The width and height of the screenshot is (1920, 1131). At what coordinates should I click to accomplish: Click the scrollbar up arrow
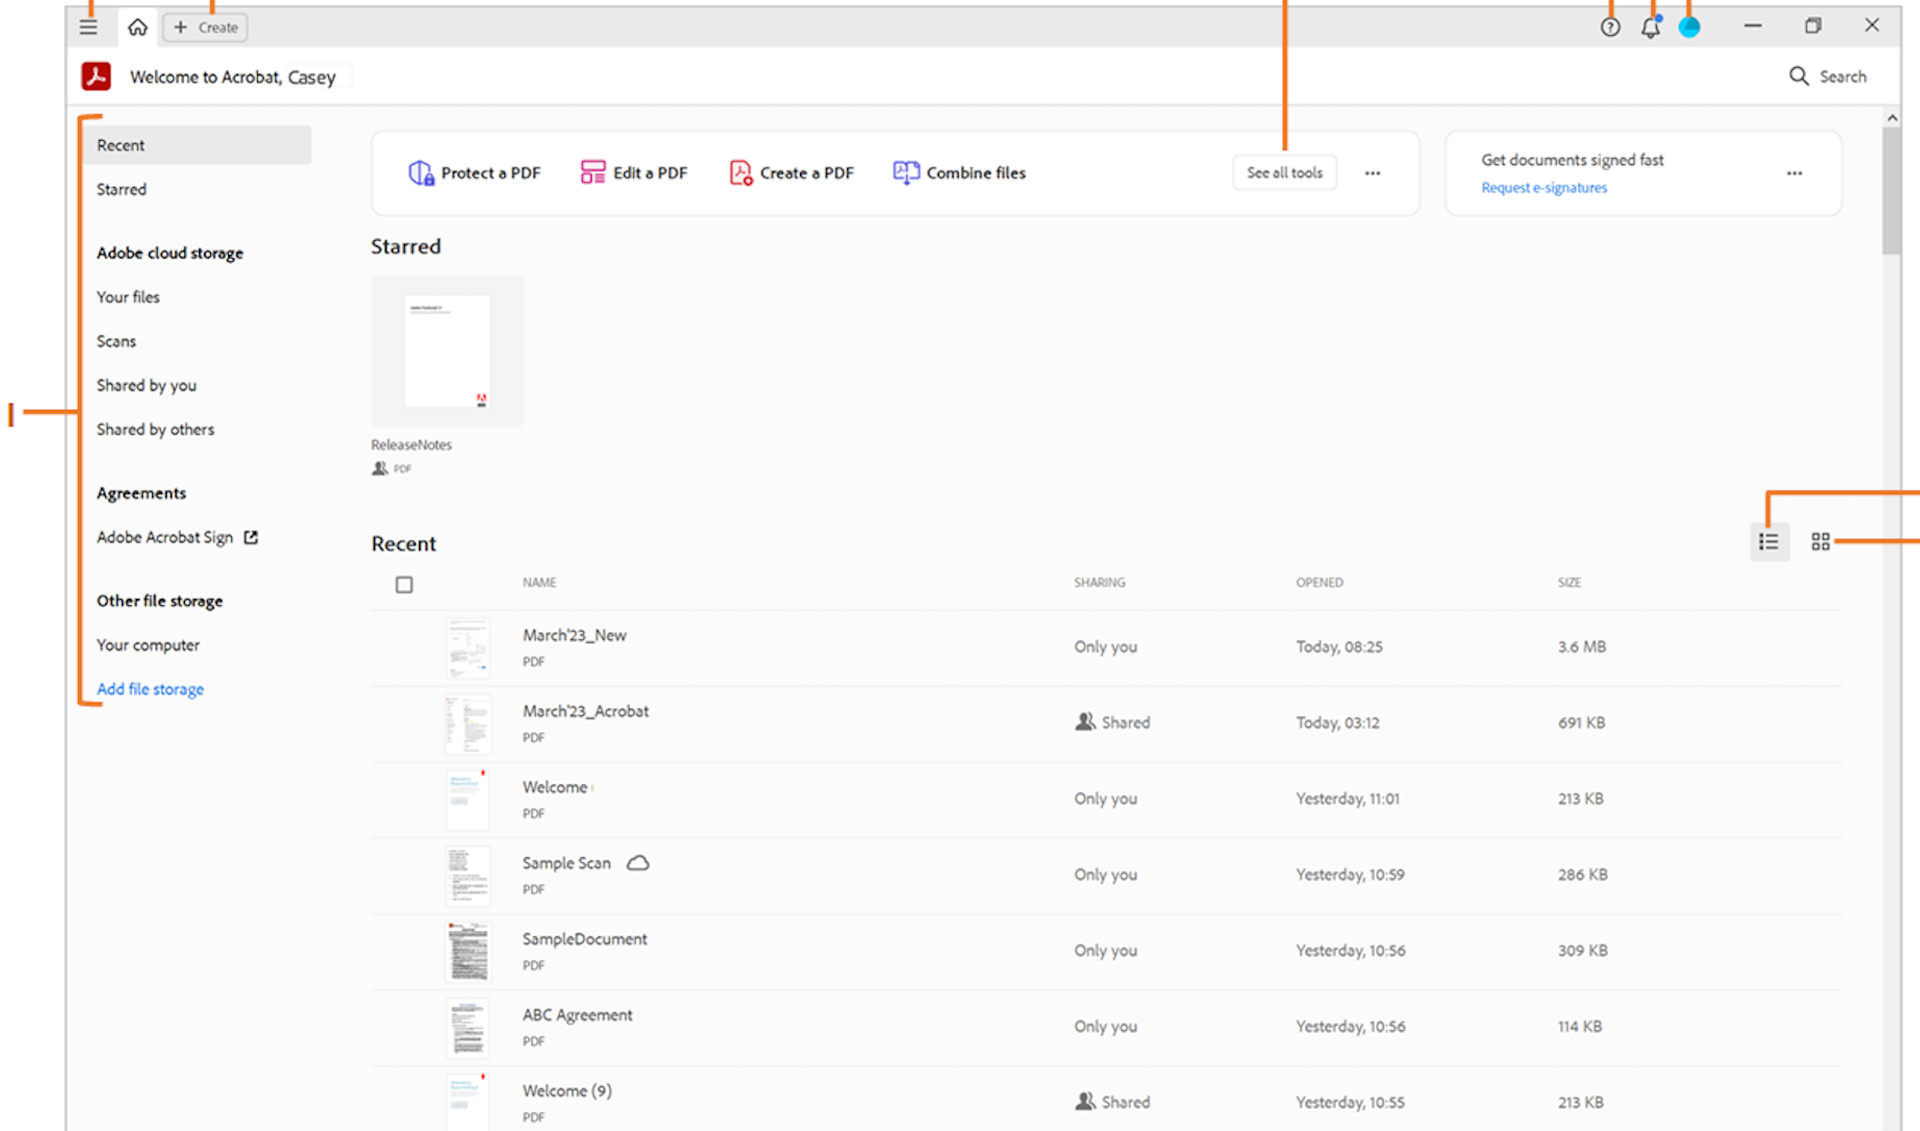click(1891, 118)
